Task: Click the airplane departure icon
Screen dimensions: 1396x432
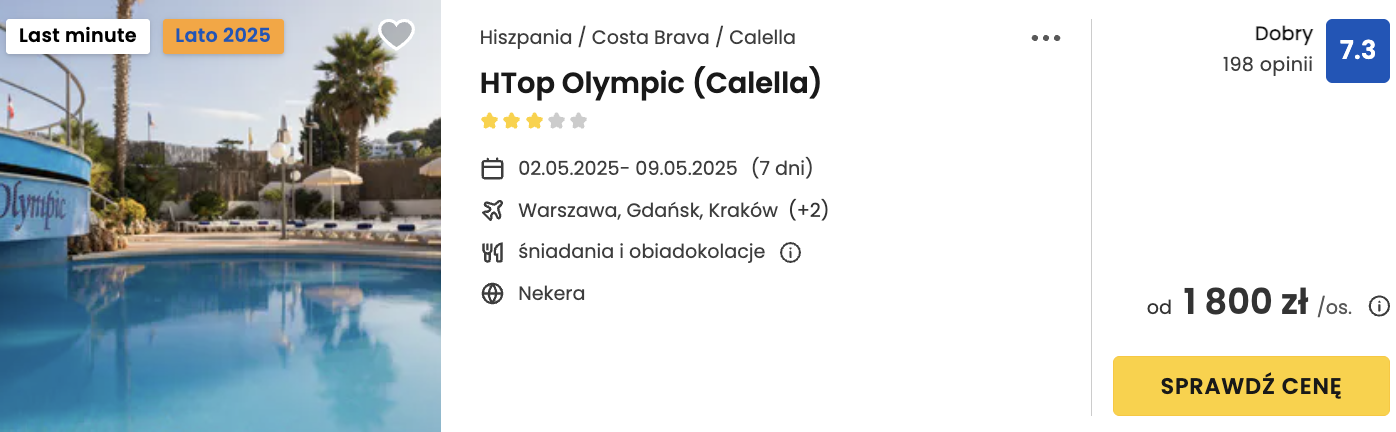Action: pyautogui.click(x=492, y=210)
